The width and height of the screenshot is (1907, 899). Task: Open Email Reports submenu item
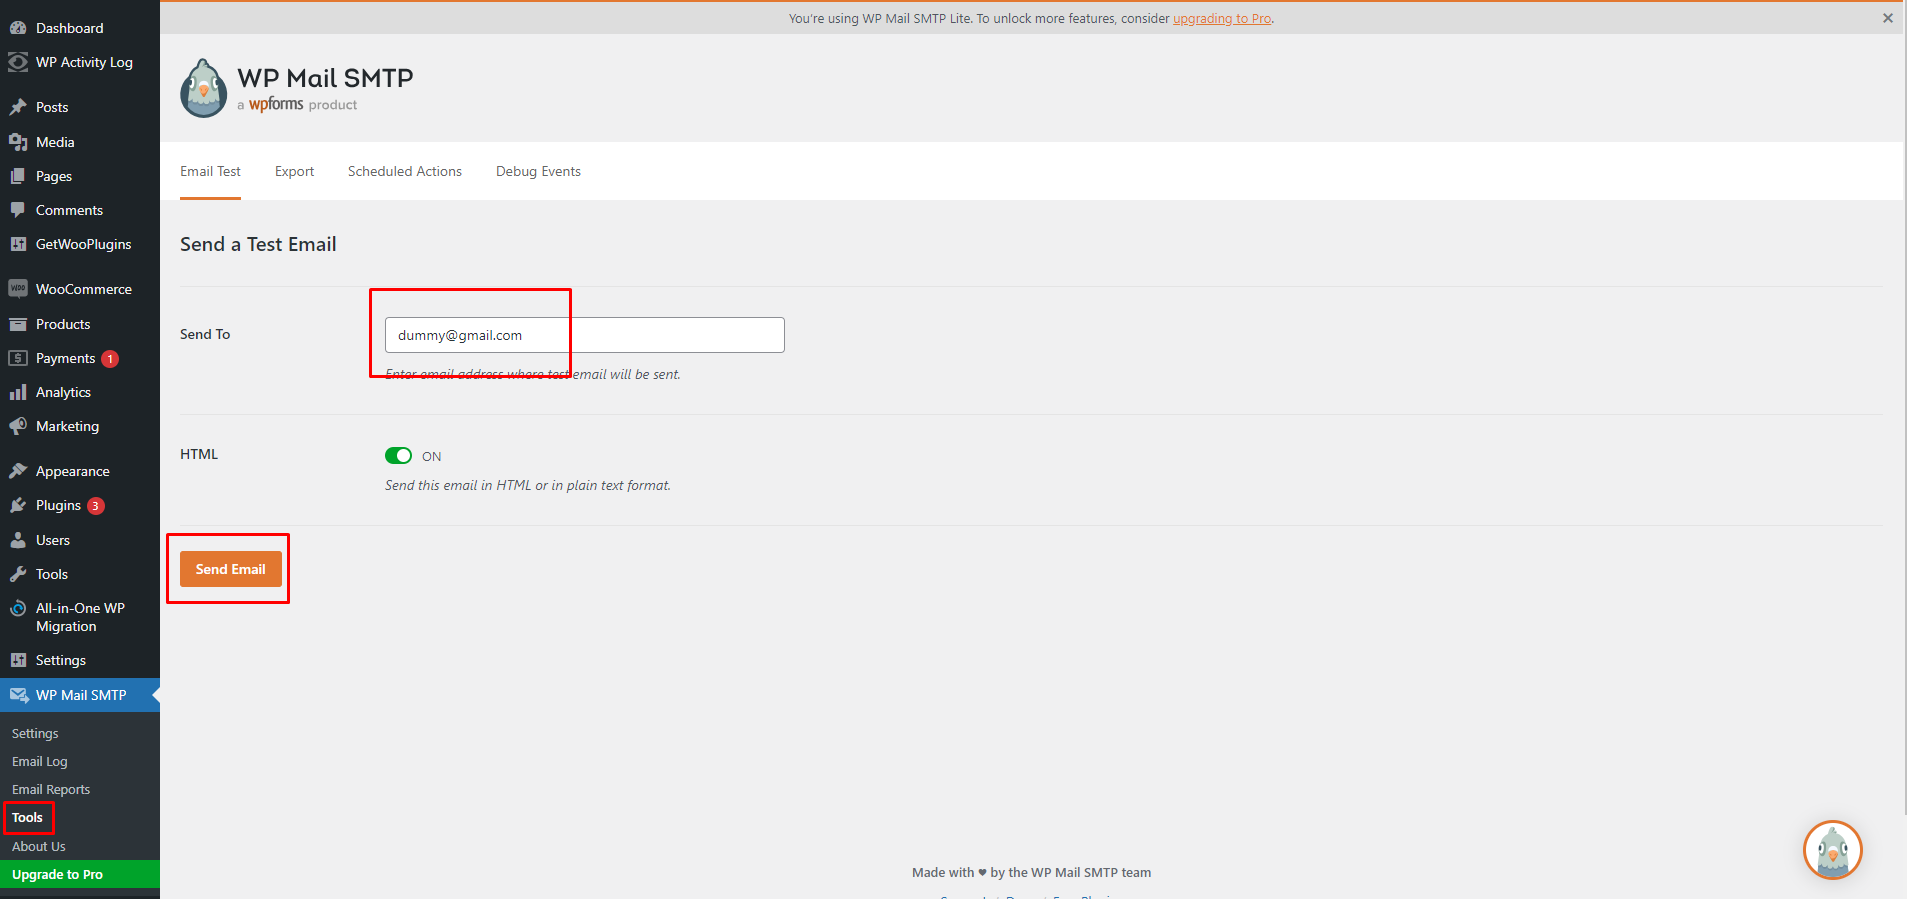point(51,789)
